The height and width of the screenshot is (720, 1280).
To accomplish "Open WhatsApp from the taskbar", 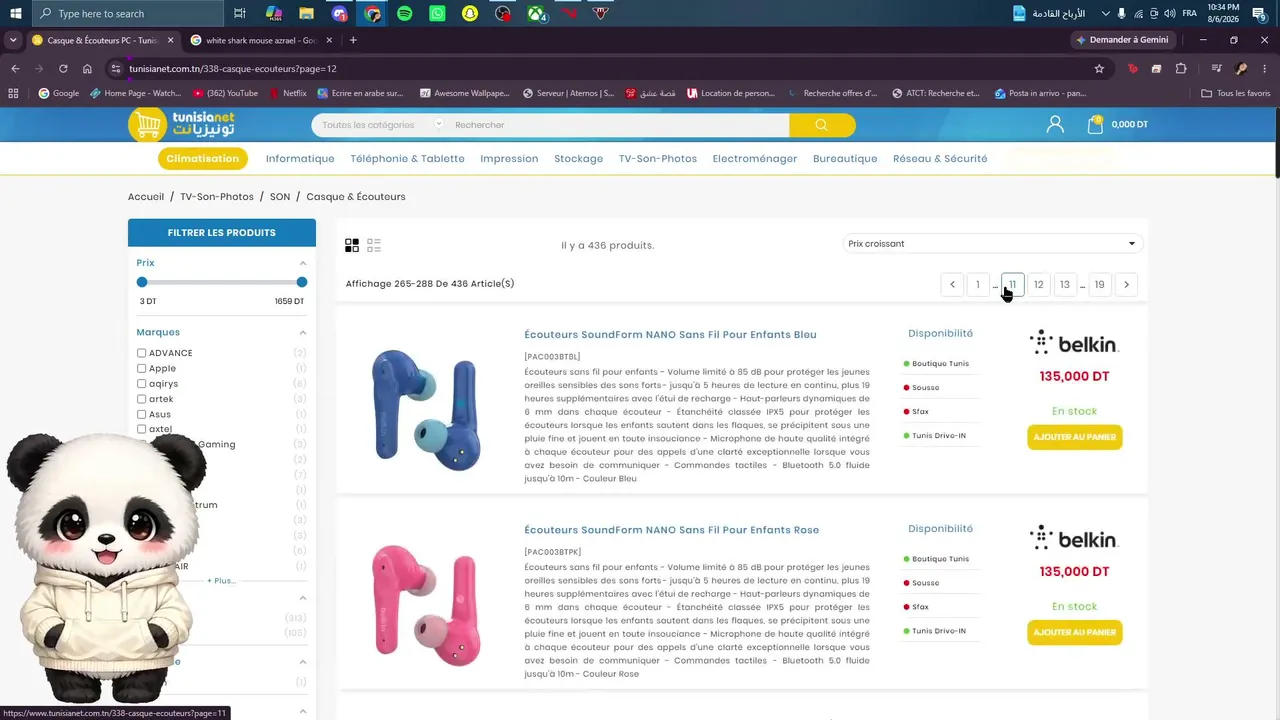I will point(437,13).
